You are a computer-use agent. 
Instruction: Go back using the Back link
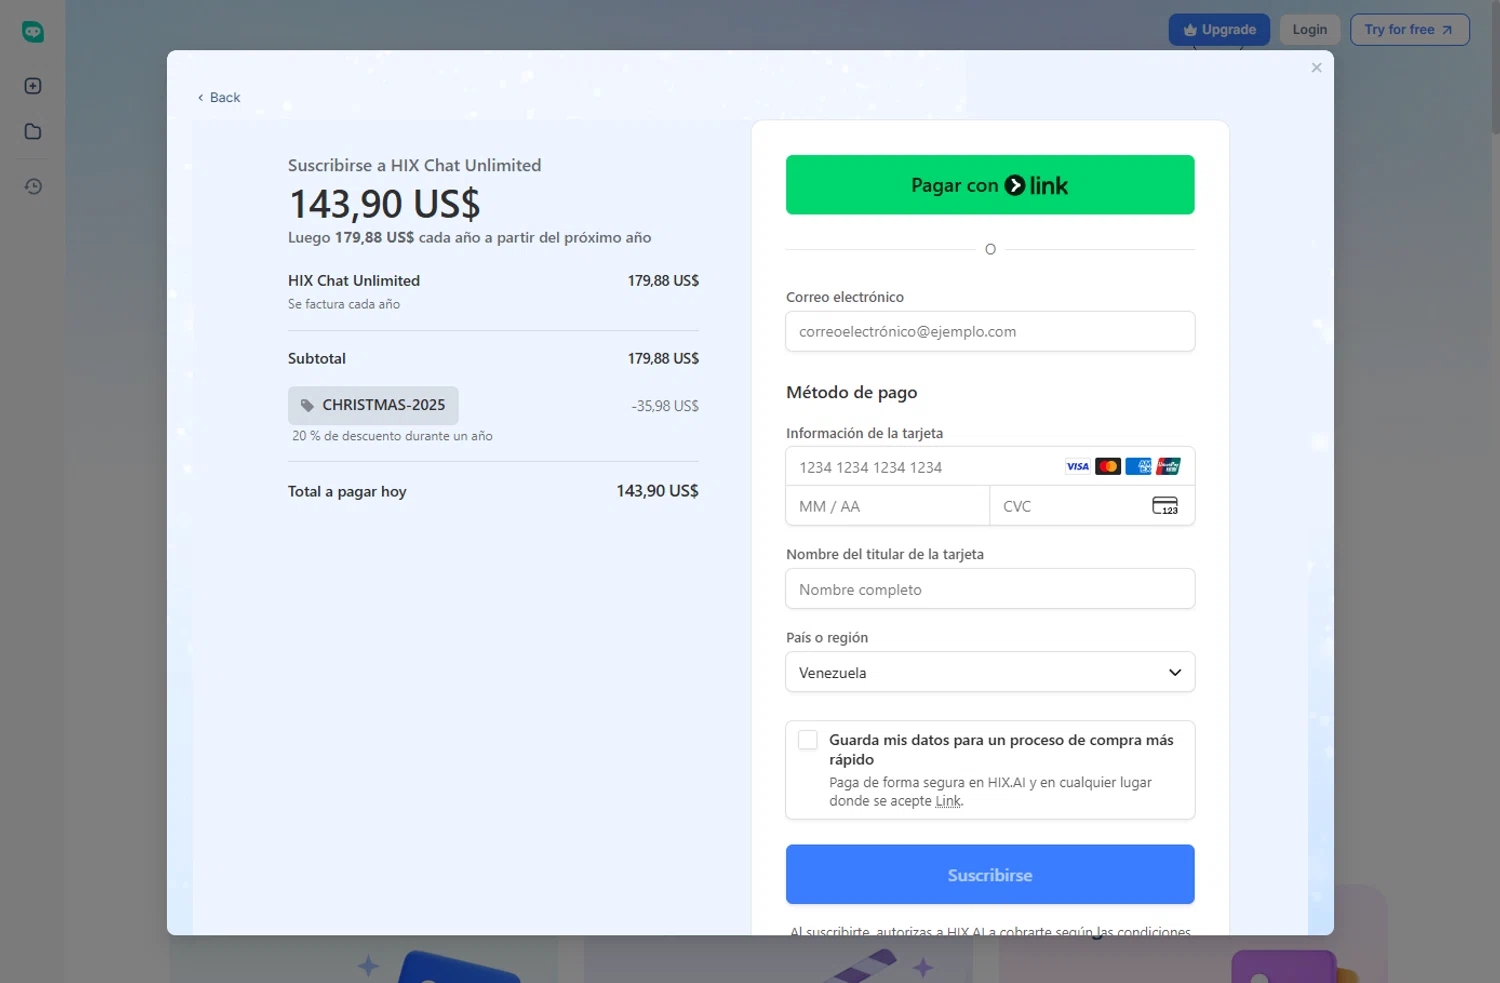(x=219, y=97)
